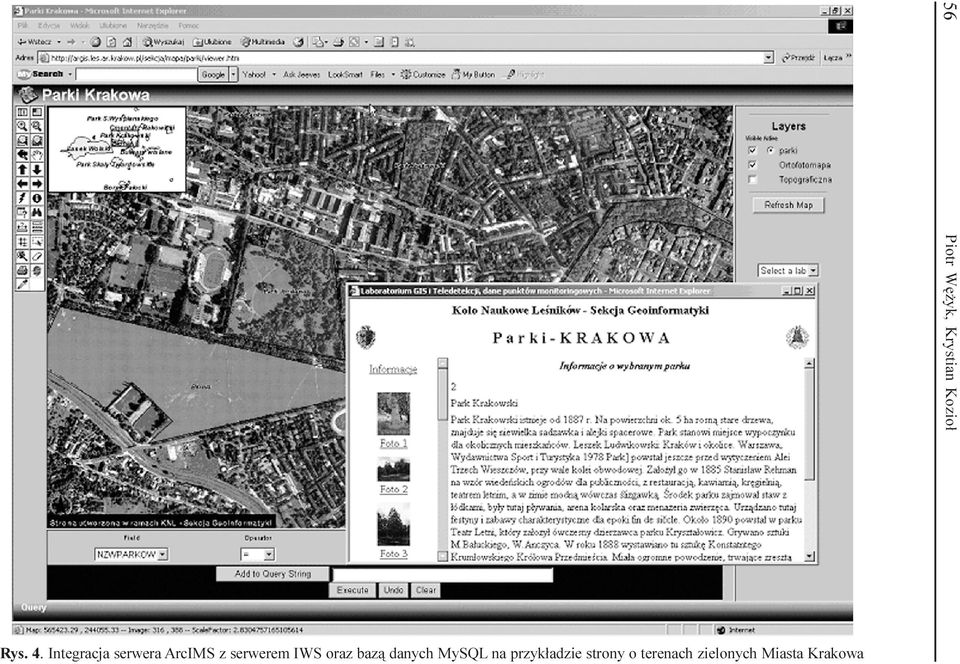Select the Hyperlink lightning bolt tool
This screenshot has height=664, width=960.
pos(22,198)
